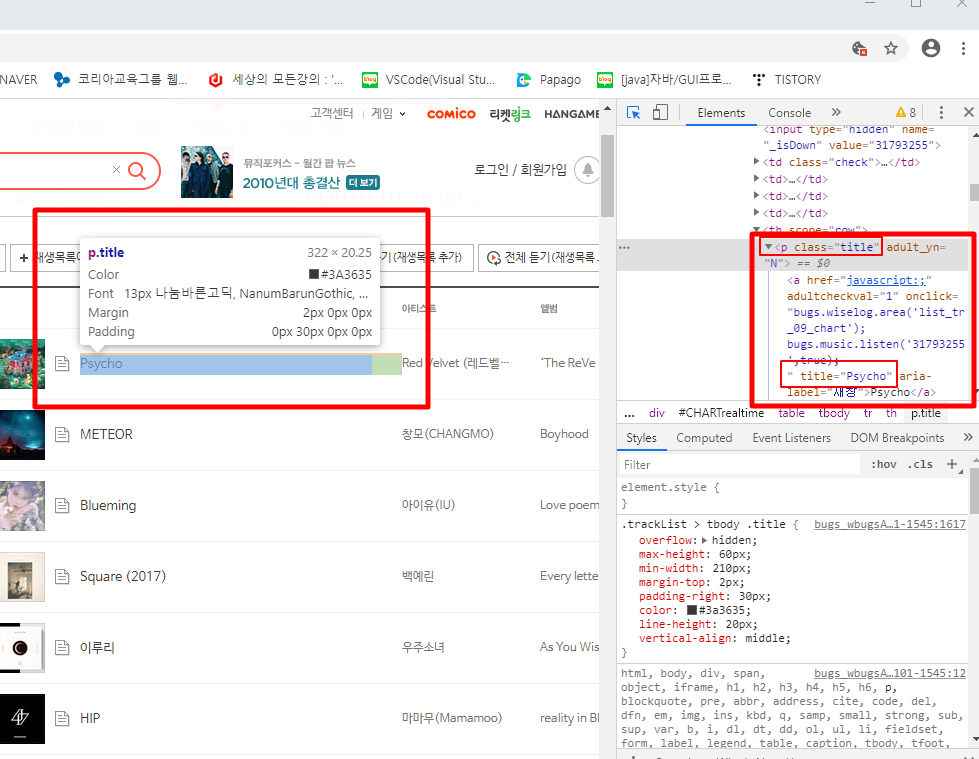Click the magnifier search icon
This screenshot has width=979, height=759.
[137, 170]
